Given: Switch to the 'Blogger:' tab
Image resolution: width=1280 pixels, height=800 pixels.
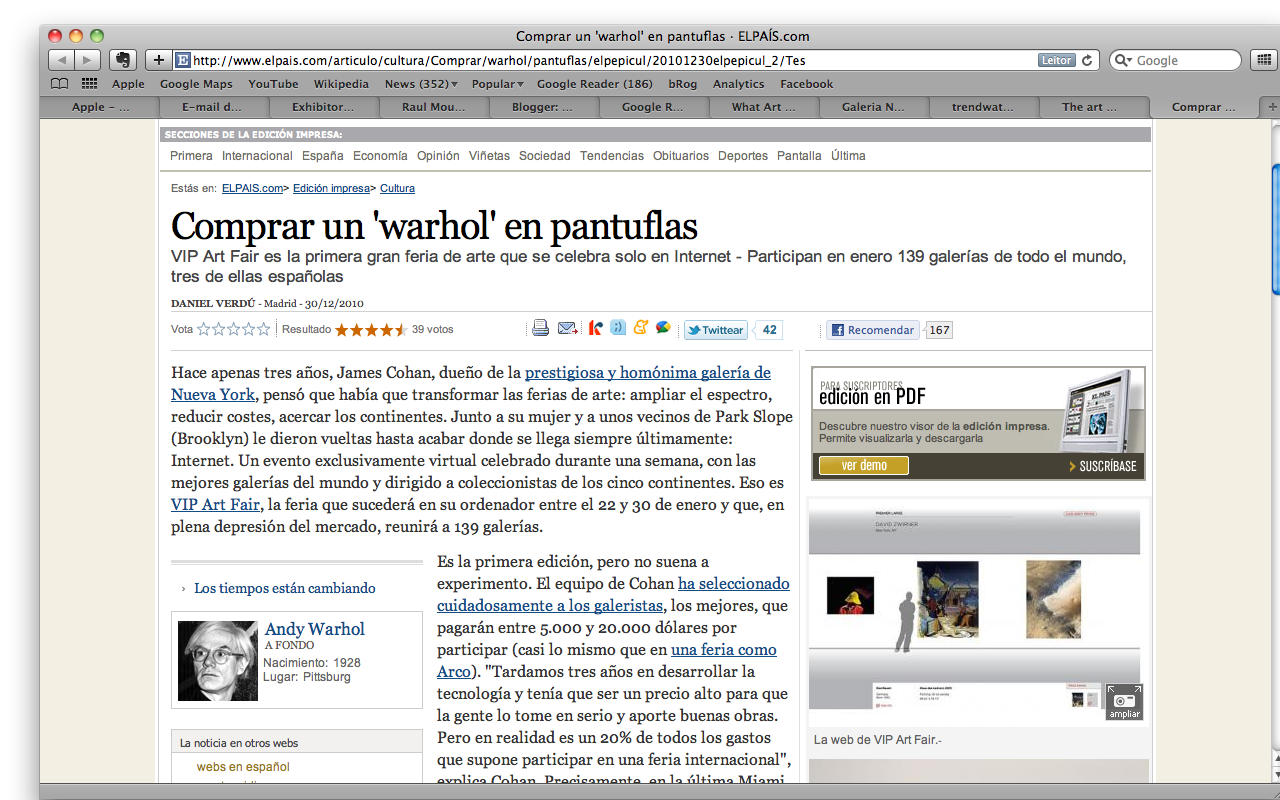Looking at the screenshot, I should (543, 107).
